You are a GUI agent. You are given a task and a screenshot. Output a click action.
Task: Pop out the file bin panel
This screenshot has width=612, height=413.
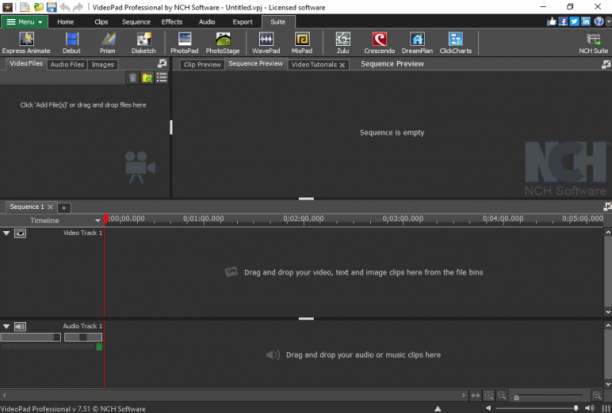coord(162,63)
